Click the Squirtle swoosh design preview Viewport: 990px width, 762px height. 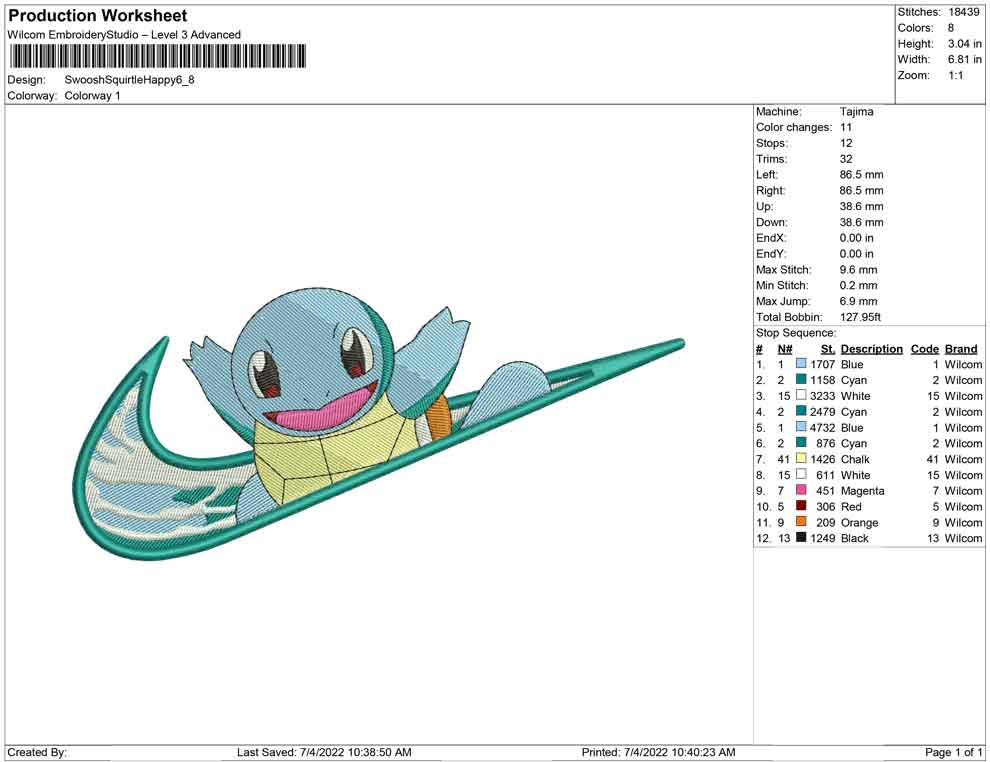pyautogui.click(x=379, y=423)
